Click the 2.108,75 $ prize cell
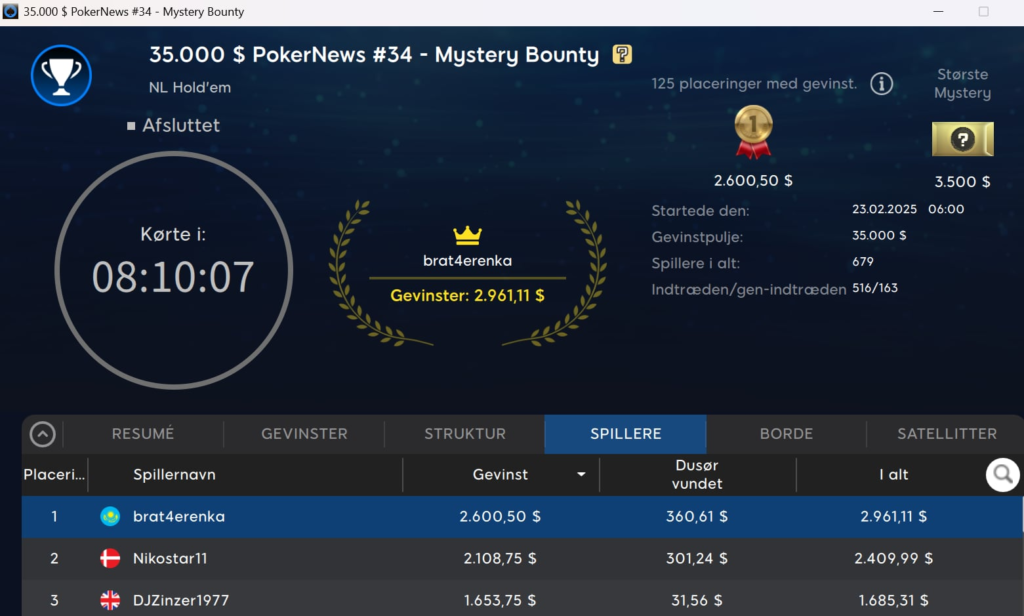 (x=500, y=558)
